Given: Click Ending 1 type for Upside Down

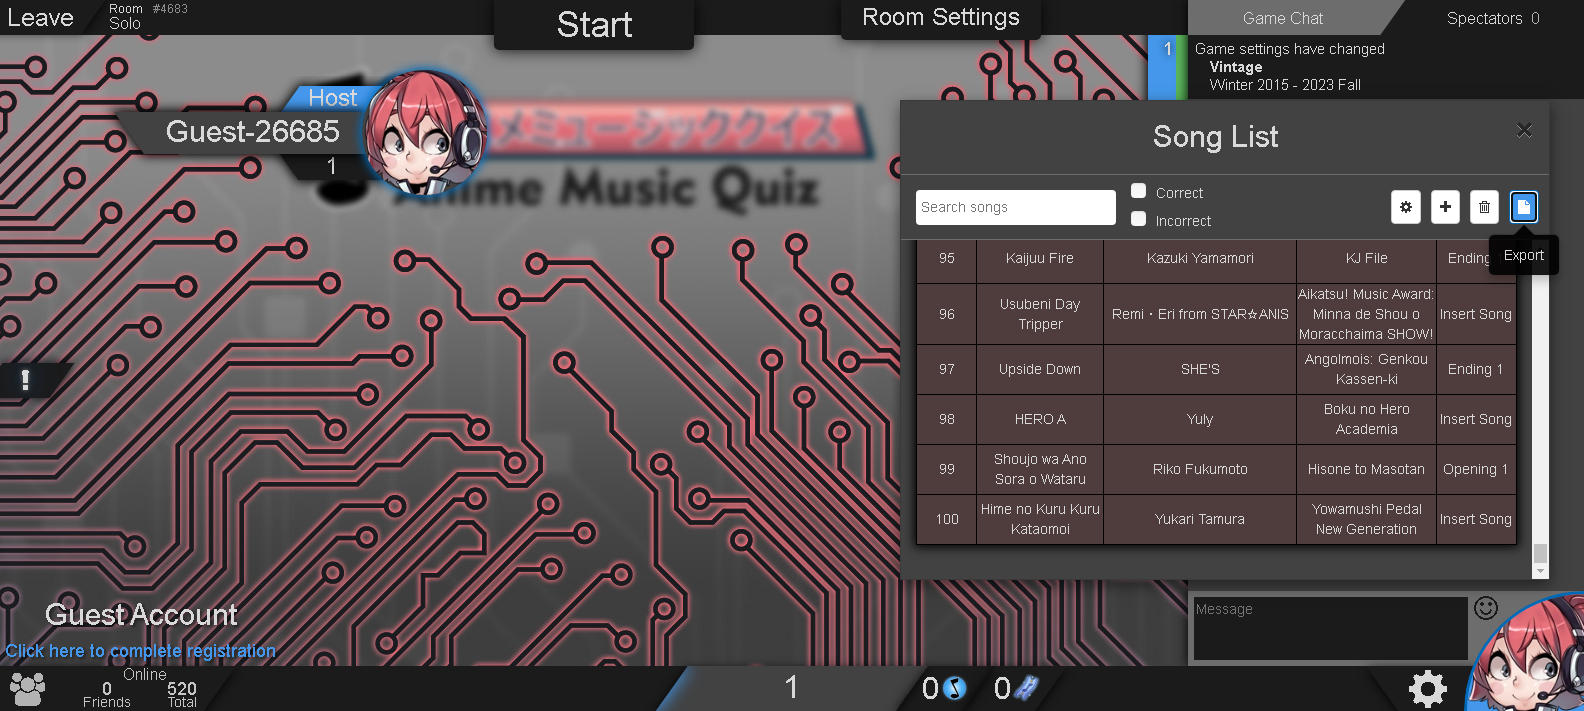Looking at the screenshot, I should coord(1476,369).
